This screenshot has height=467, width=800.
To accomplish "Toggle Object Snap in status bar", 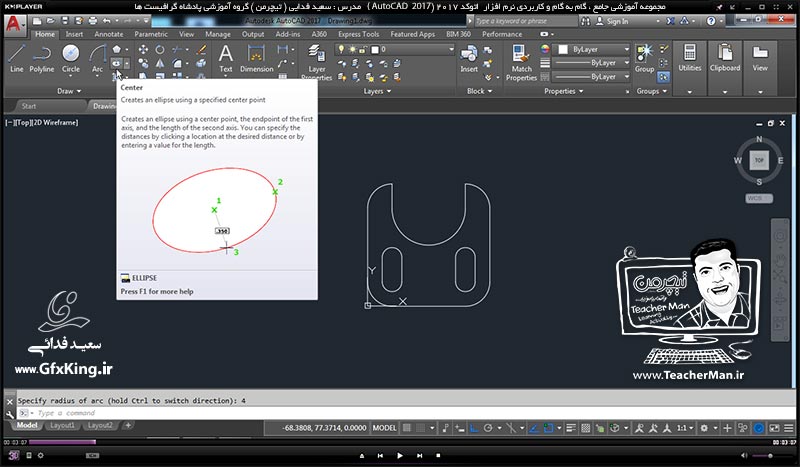I will [x=548, y=428].
